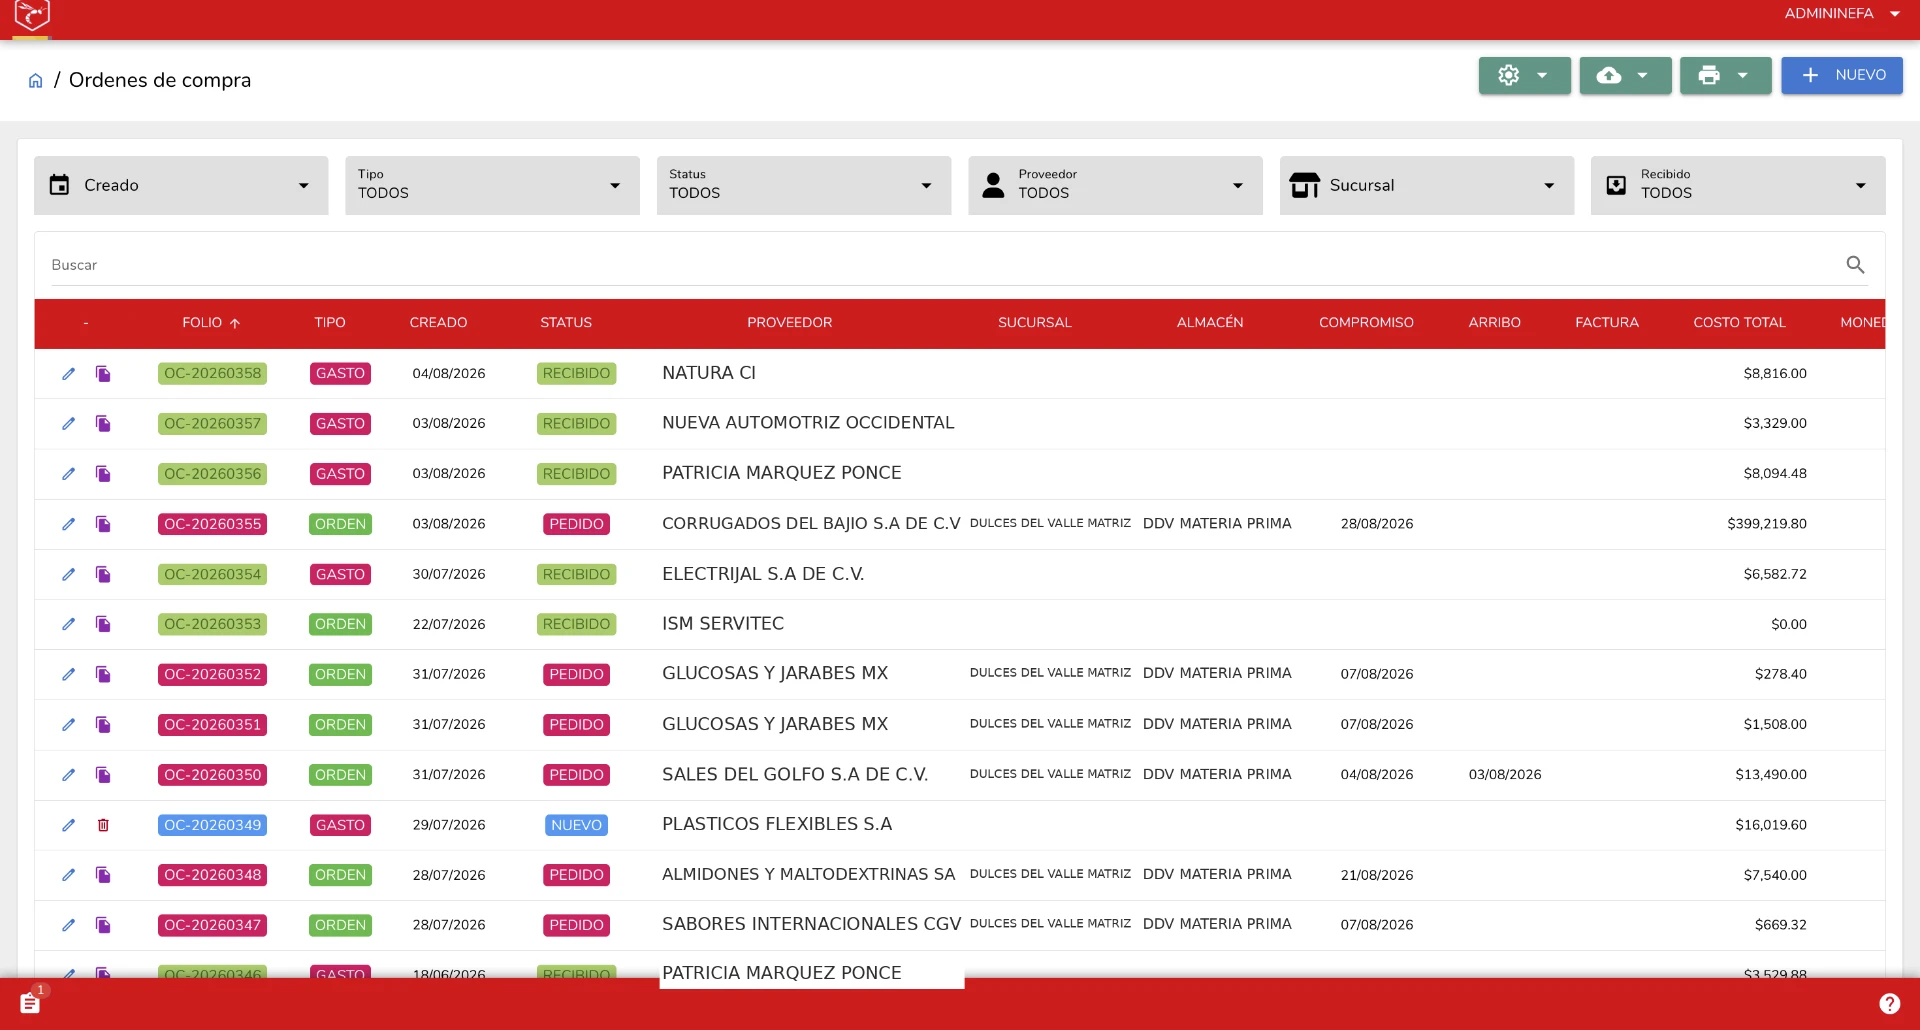Sort by the FOLIO column header
1920x1030 pixels.
coord(210,323)
